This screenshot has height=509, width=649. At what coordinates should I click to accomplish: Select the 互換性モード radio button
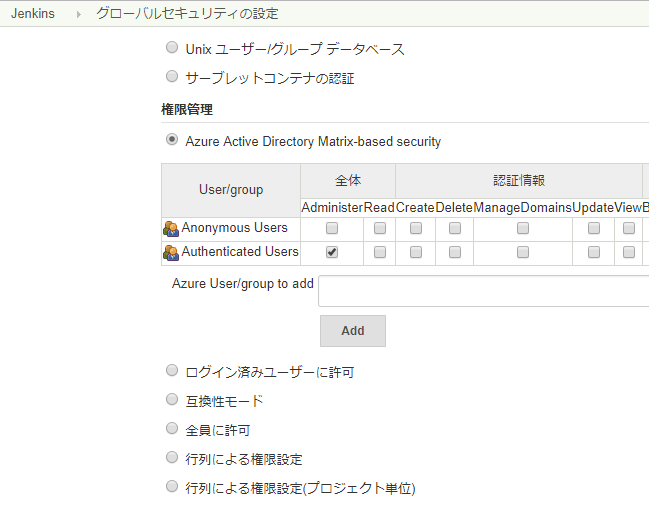172,399
